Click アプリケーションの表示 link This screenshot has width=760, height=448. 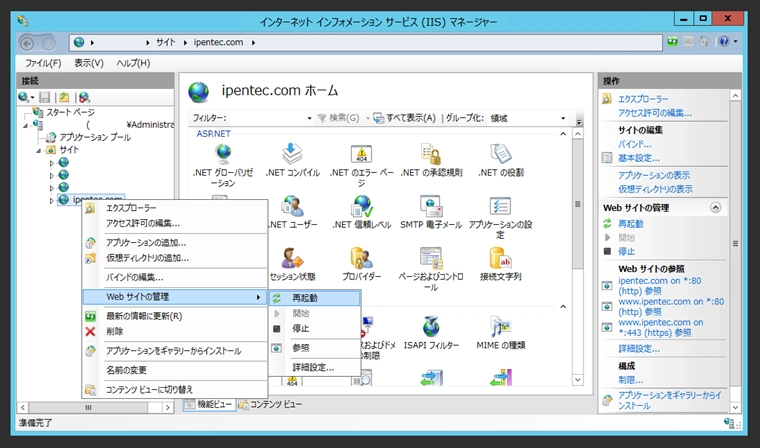pyautogui.click(x=654, y=175)
